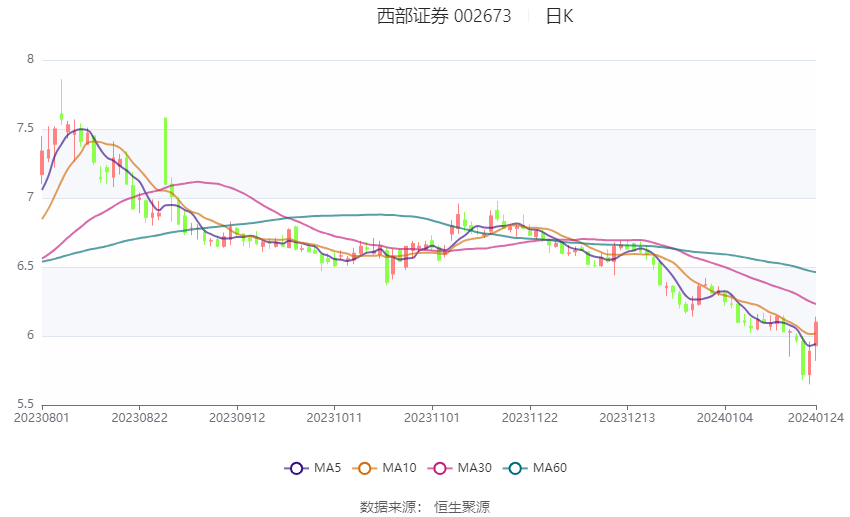Click the chart title 西部证券 002673
This screenshot has height=517, width=850.
444,16
